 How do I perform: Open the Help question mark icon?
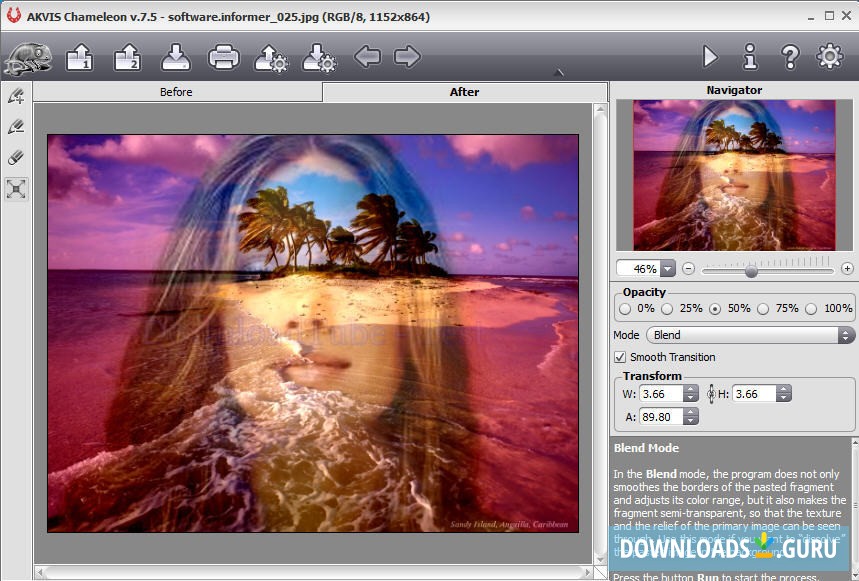[790, 57]
